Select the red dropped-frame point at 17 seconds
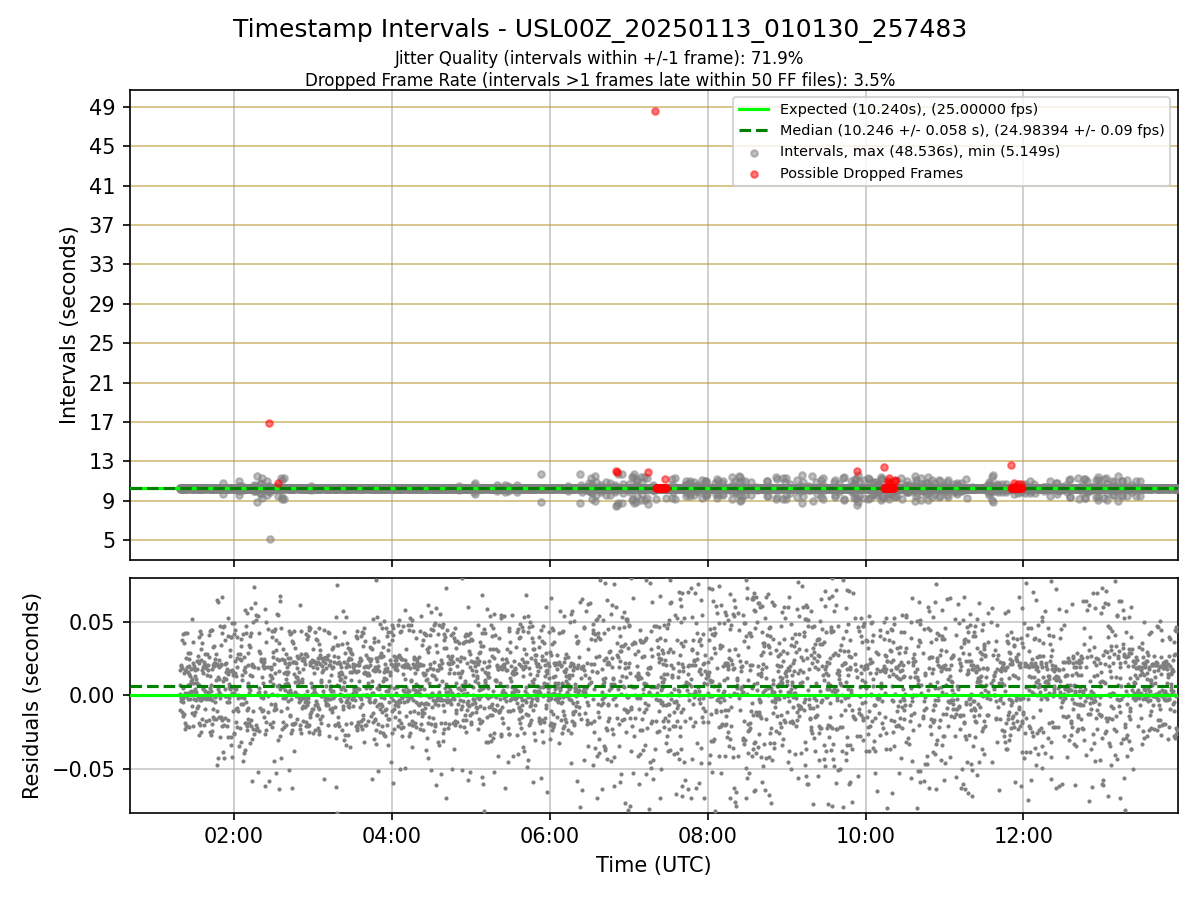The image size is (1200, 900). pos(269,423)
